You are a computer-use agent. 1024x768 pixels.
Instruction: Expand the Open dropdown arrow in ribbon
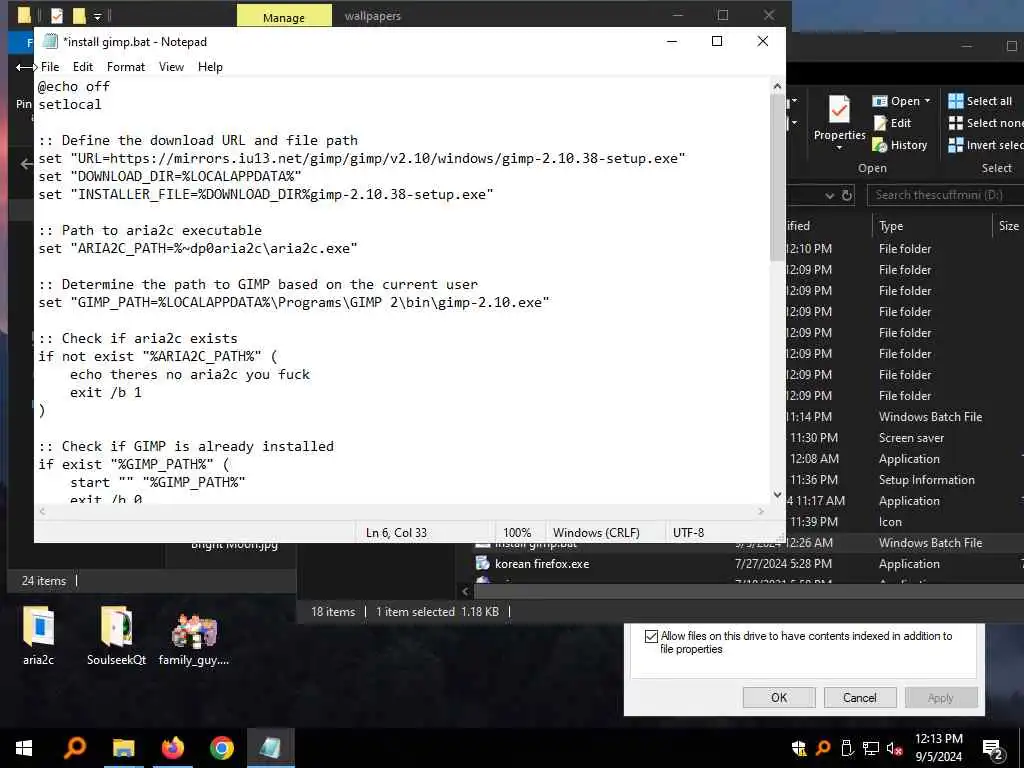coord(927,101)
